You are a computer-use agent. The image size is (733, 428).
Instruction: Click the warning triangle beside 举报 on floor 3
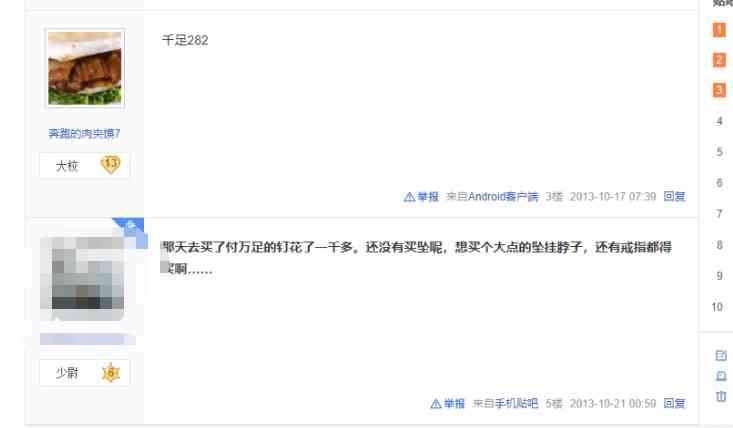pos(409,197)
